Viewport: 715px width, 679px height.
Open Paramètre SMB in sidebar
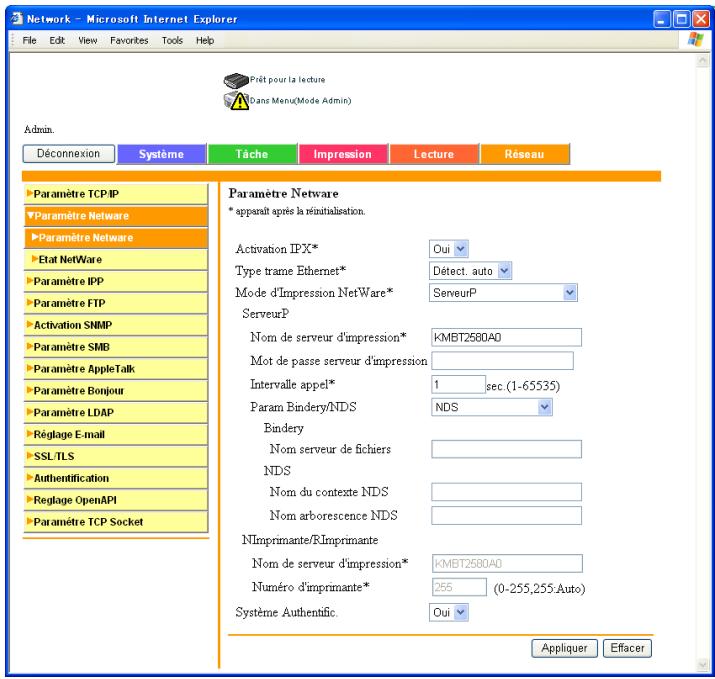click(x=116, y=347)
